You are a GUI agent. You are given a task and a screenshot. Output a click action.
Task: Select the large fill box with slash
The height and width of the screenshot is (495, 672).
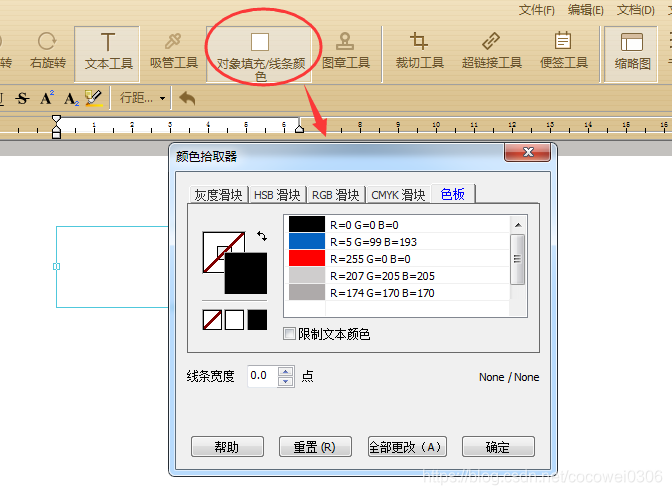213,242
